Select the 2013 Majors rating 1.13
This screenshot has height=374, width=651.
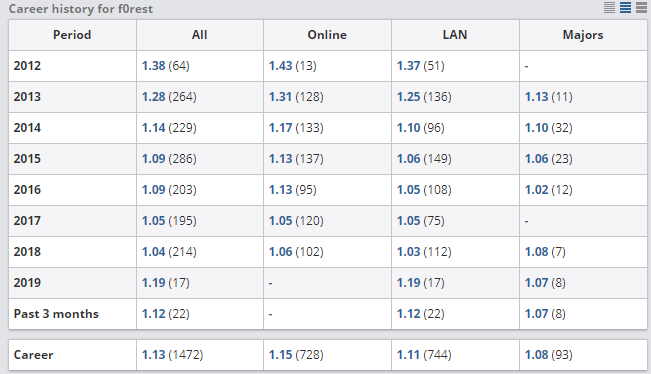click(x=536, y=97)
